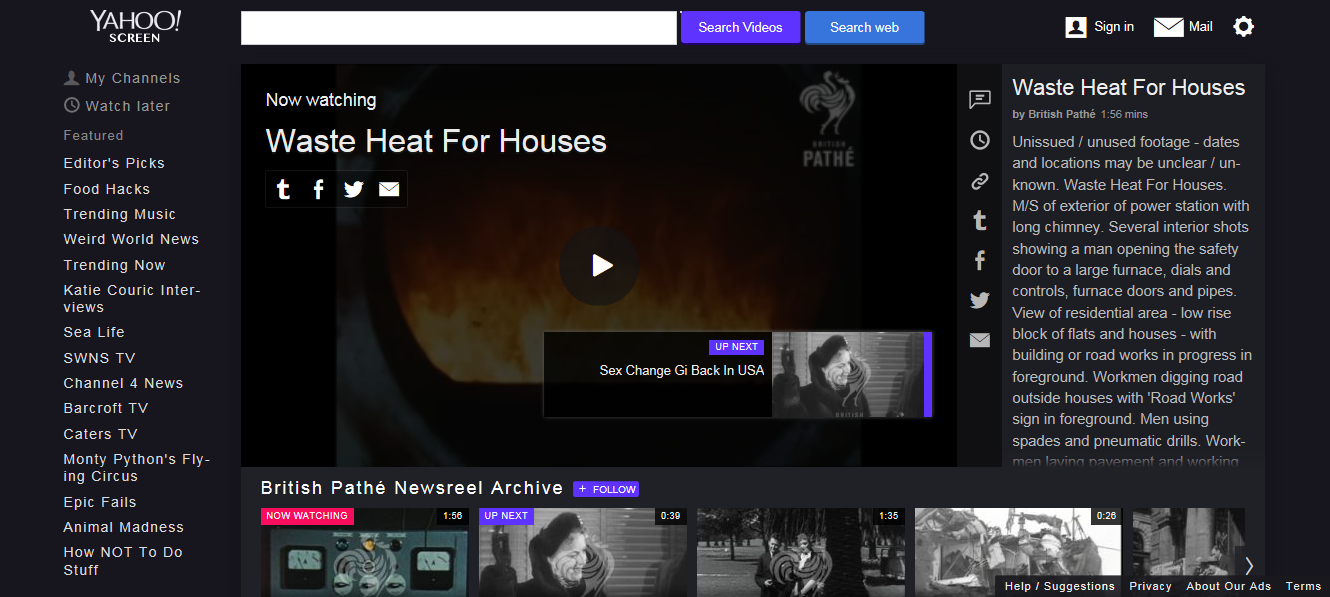Open the 0:26 duration thumbnail
The image size is (1330, 597).
(1019, 552)
